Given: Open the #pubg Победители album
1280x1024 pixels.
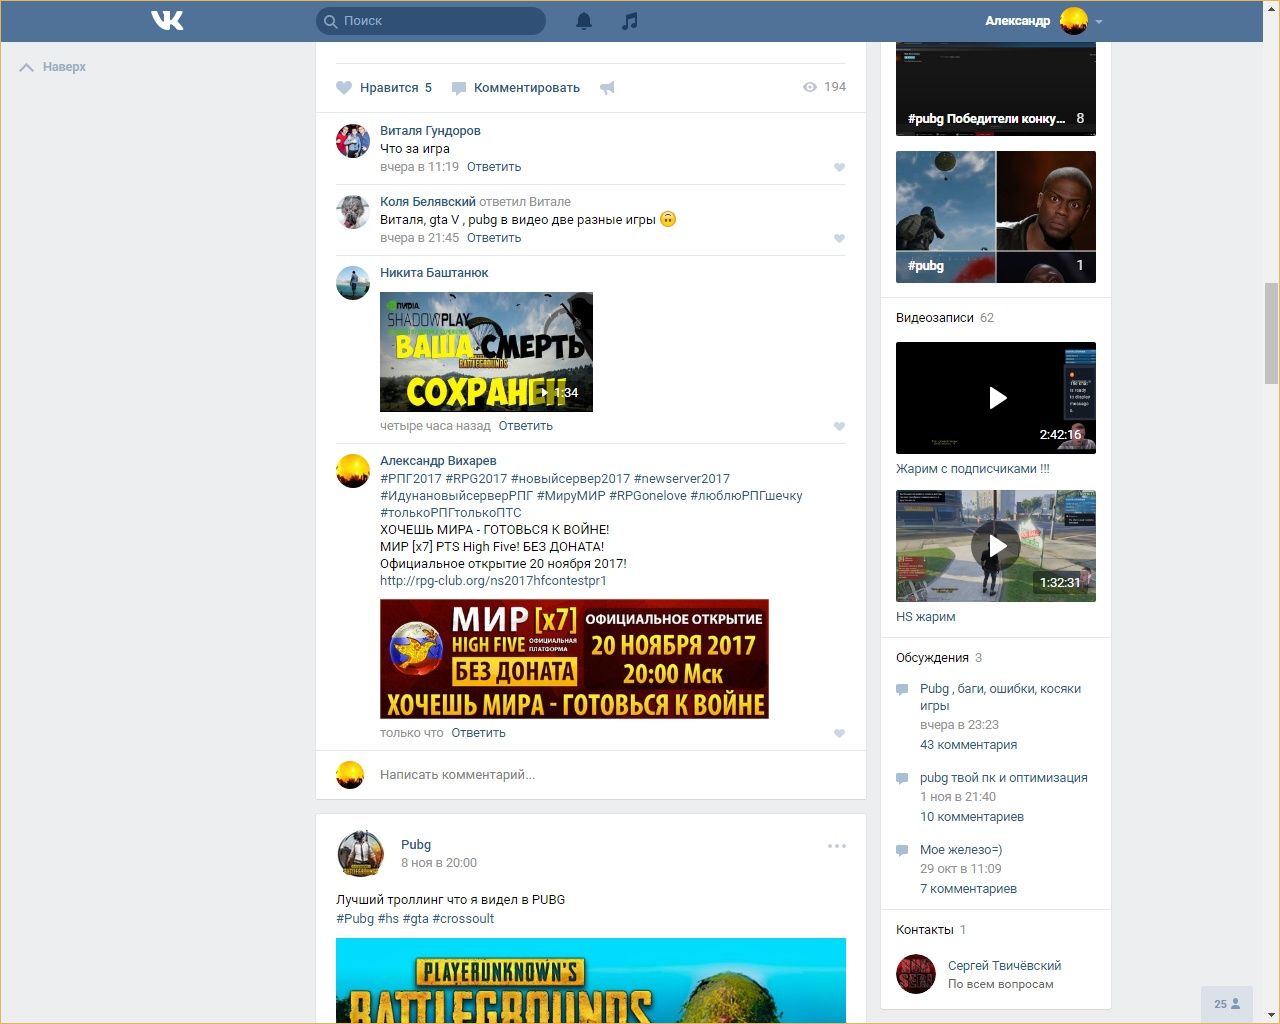Looking at the screenshot, I should pyautogui.click(x=996, y=89).
